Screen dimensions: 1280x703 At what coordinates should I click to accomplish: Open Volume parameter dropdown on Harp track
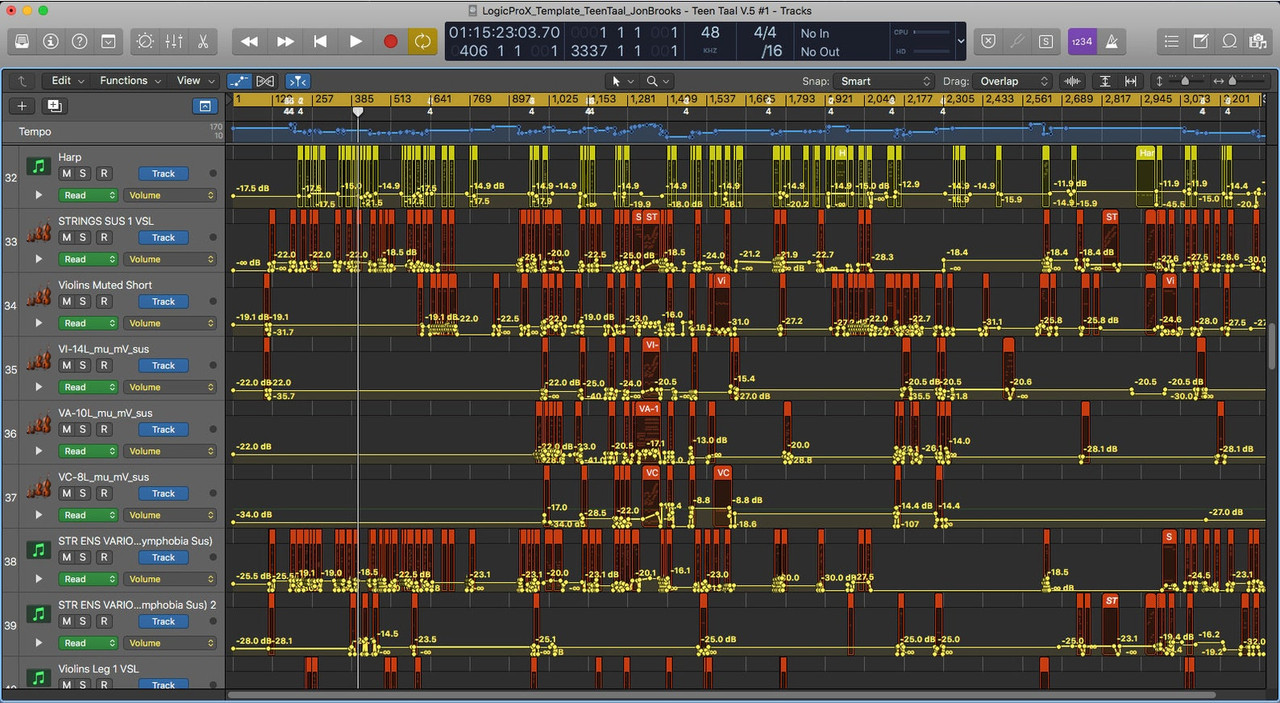[169, 196]
